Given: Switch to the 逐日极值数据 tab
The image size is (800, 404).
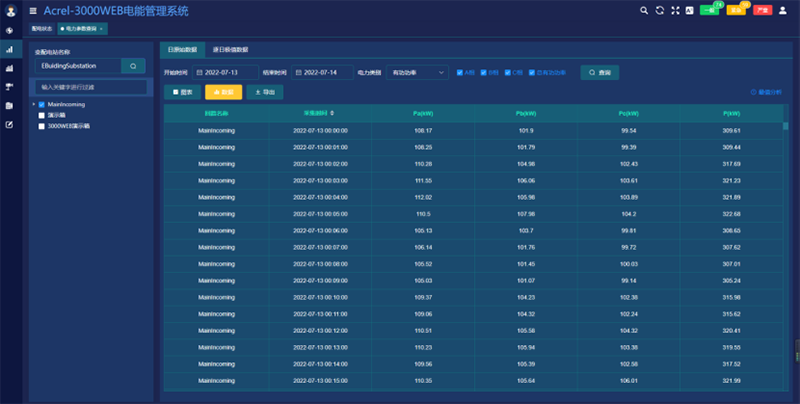Looking at the screenshot, I should pyautogui.click(x=230, y=48).
